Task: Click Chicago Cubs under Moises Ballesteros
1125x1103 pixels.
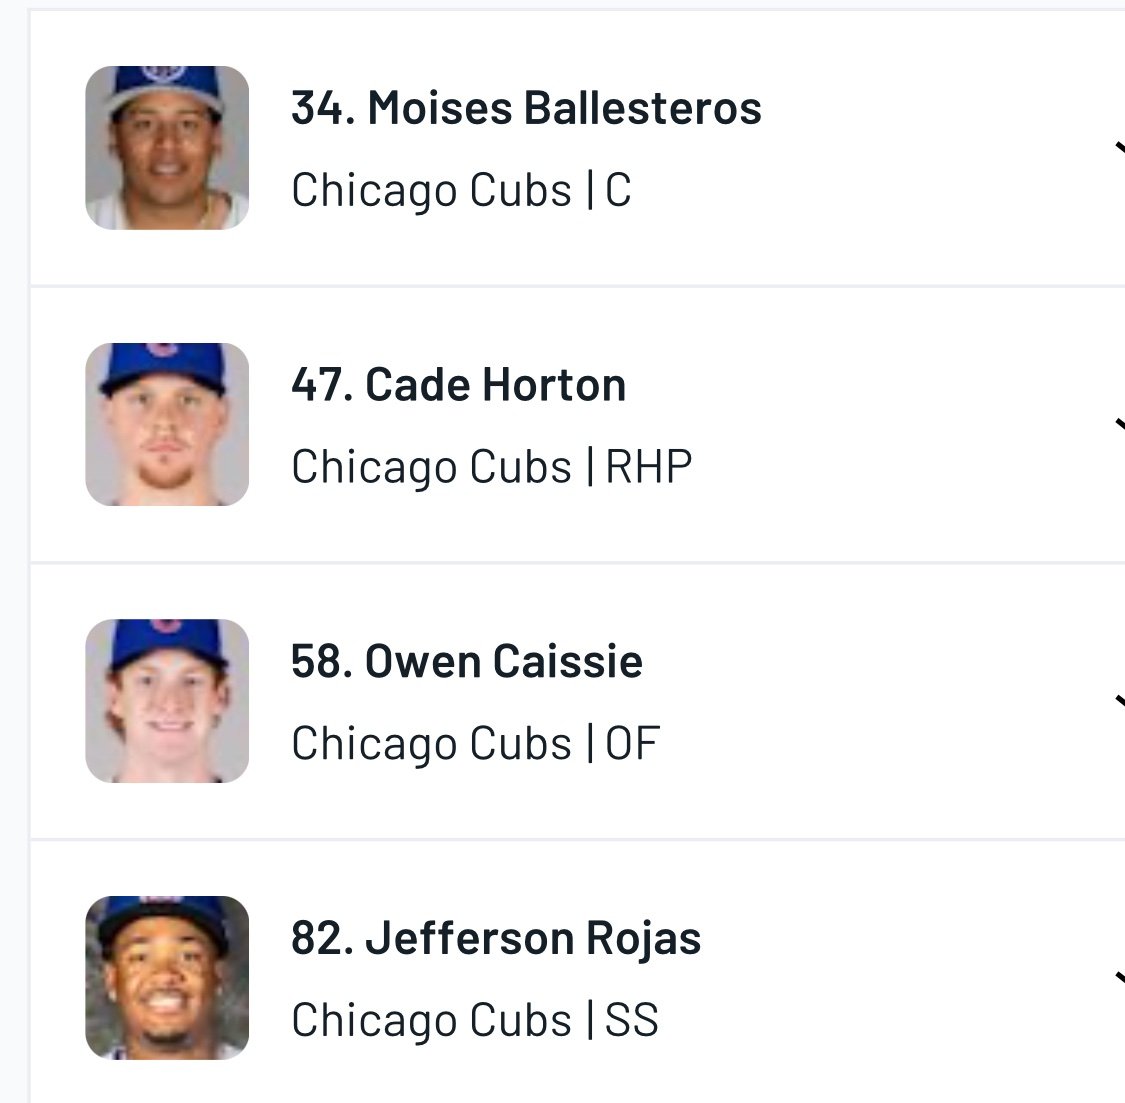Action: pyautogui.click(x=431, y=190)
